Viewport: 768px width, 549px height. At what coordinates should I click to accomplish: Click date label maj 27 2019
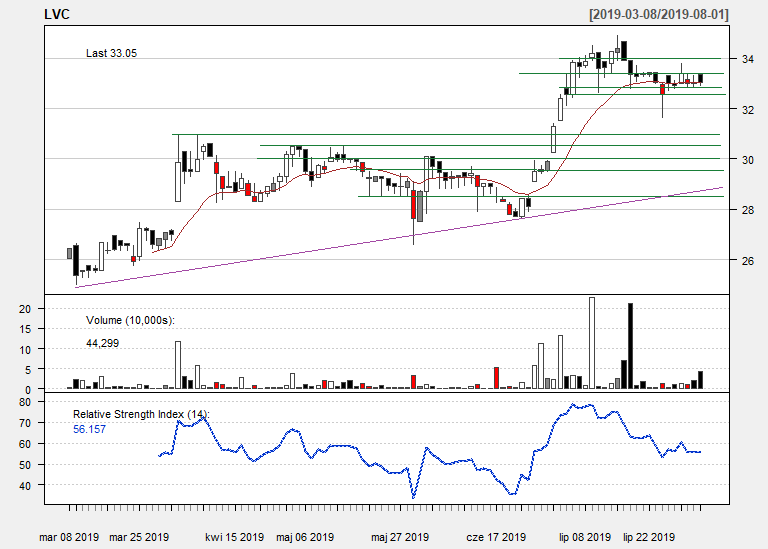pyautogui.click(x=400, y=537)
